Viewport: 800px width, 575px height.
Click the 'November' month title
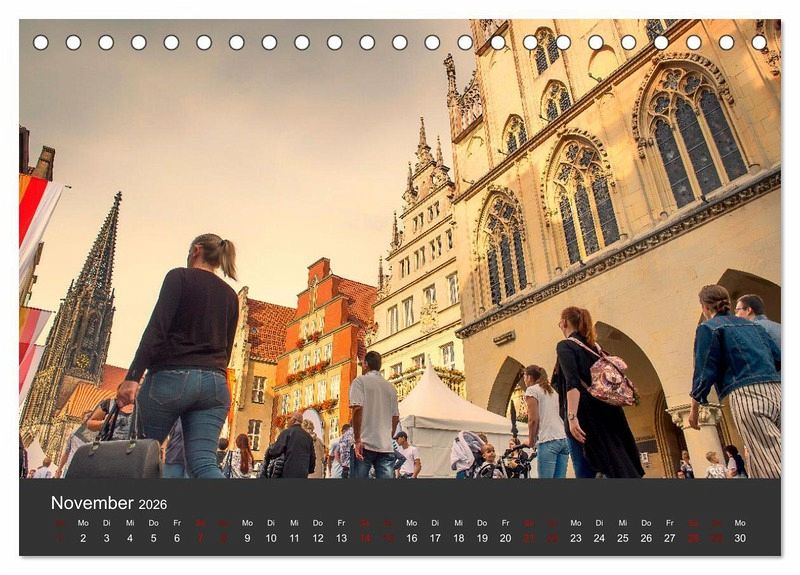point(92,503)
